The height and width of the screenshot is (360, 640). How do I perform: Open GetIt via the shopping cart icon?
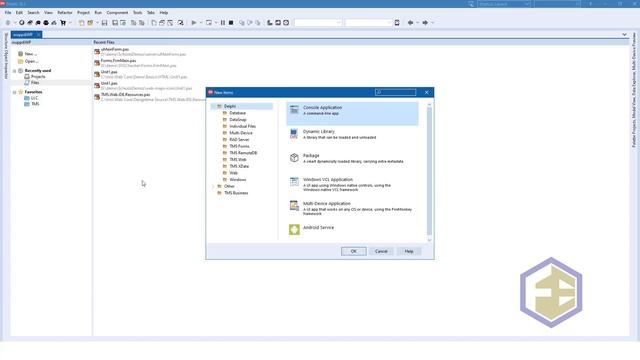63,23
